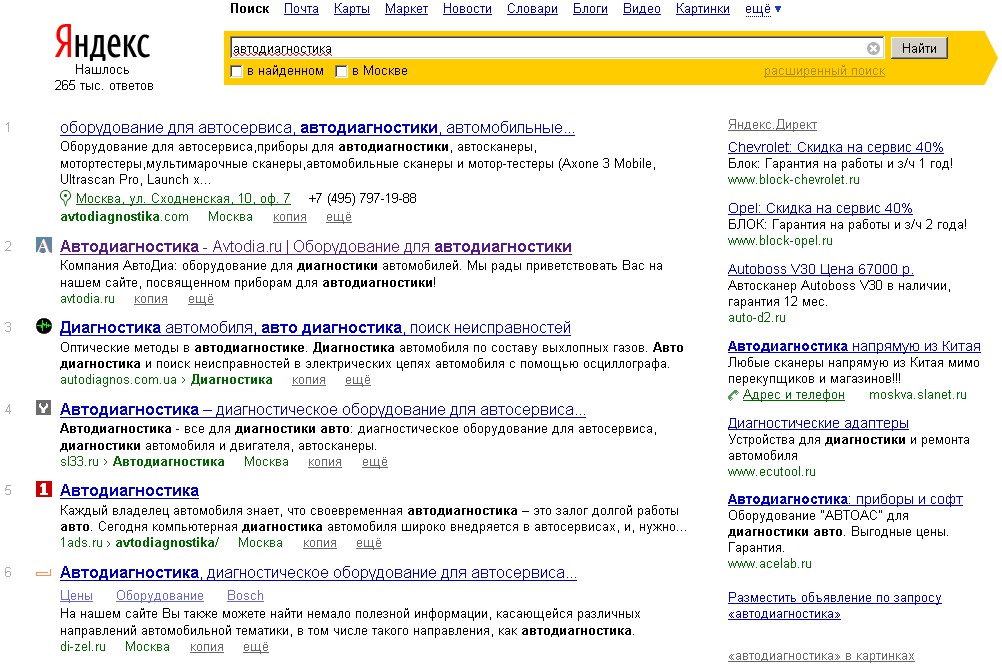Click 'ещё' under avtodiagnostika.com result
The width and height of the screenshot is (1002, 665).
(339, 217)
